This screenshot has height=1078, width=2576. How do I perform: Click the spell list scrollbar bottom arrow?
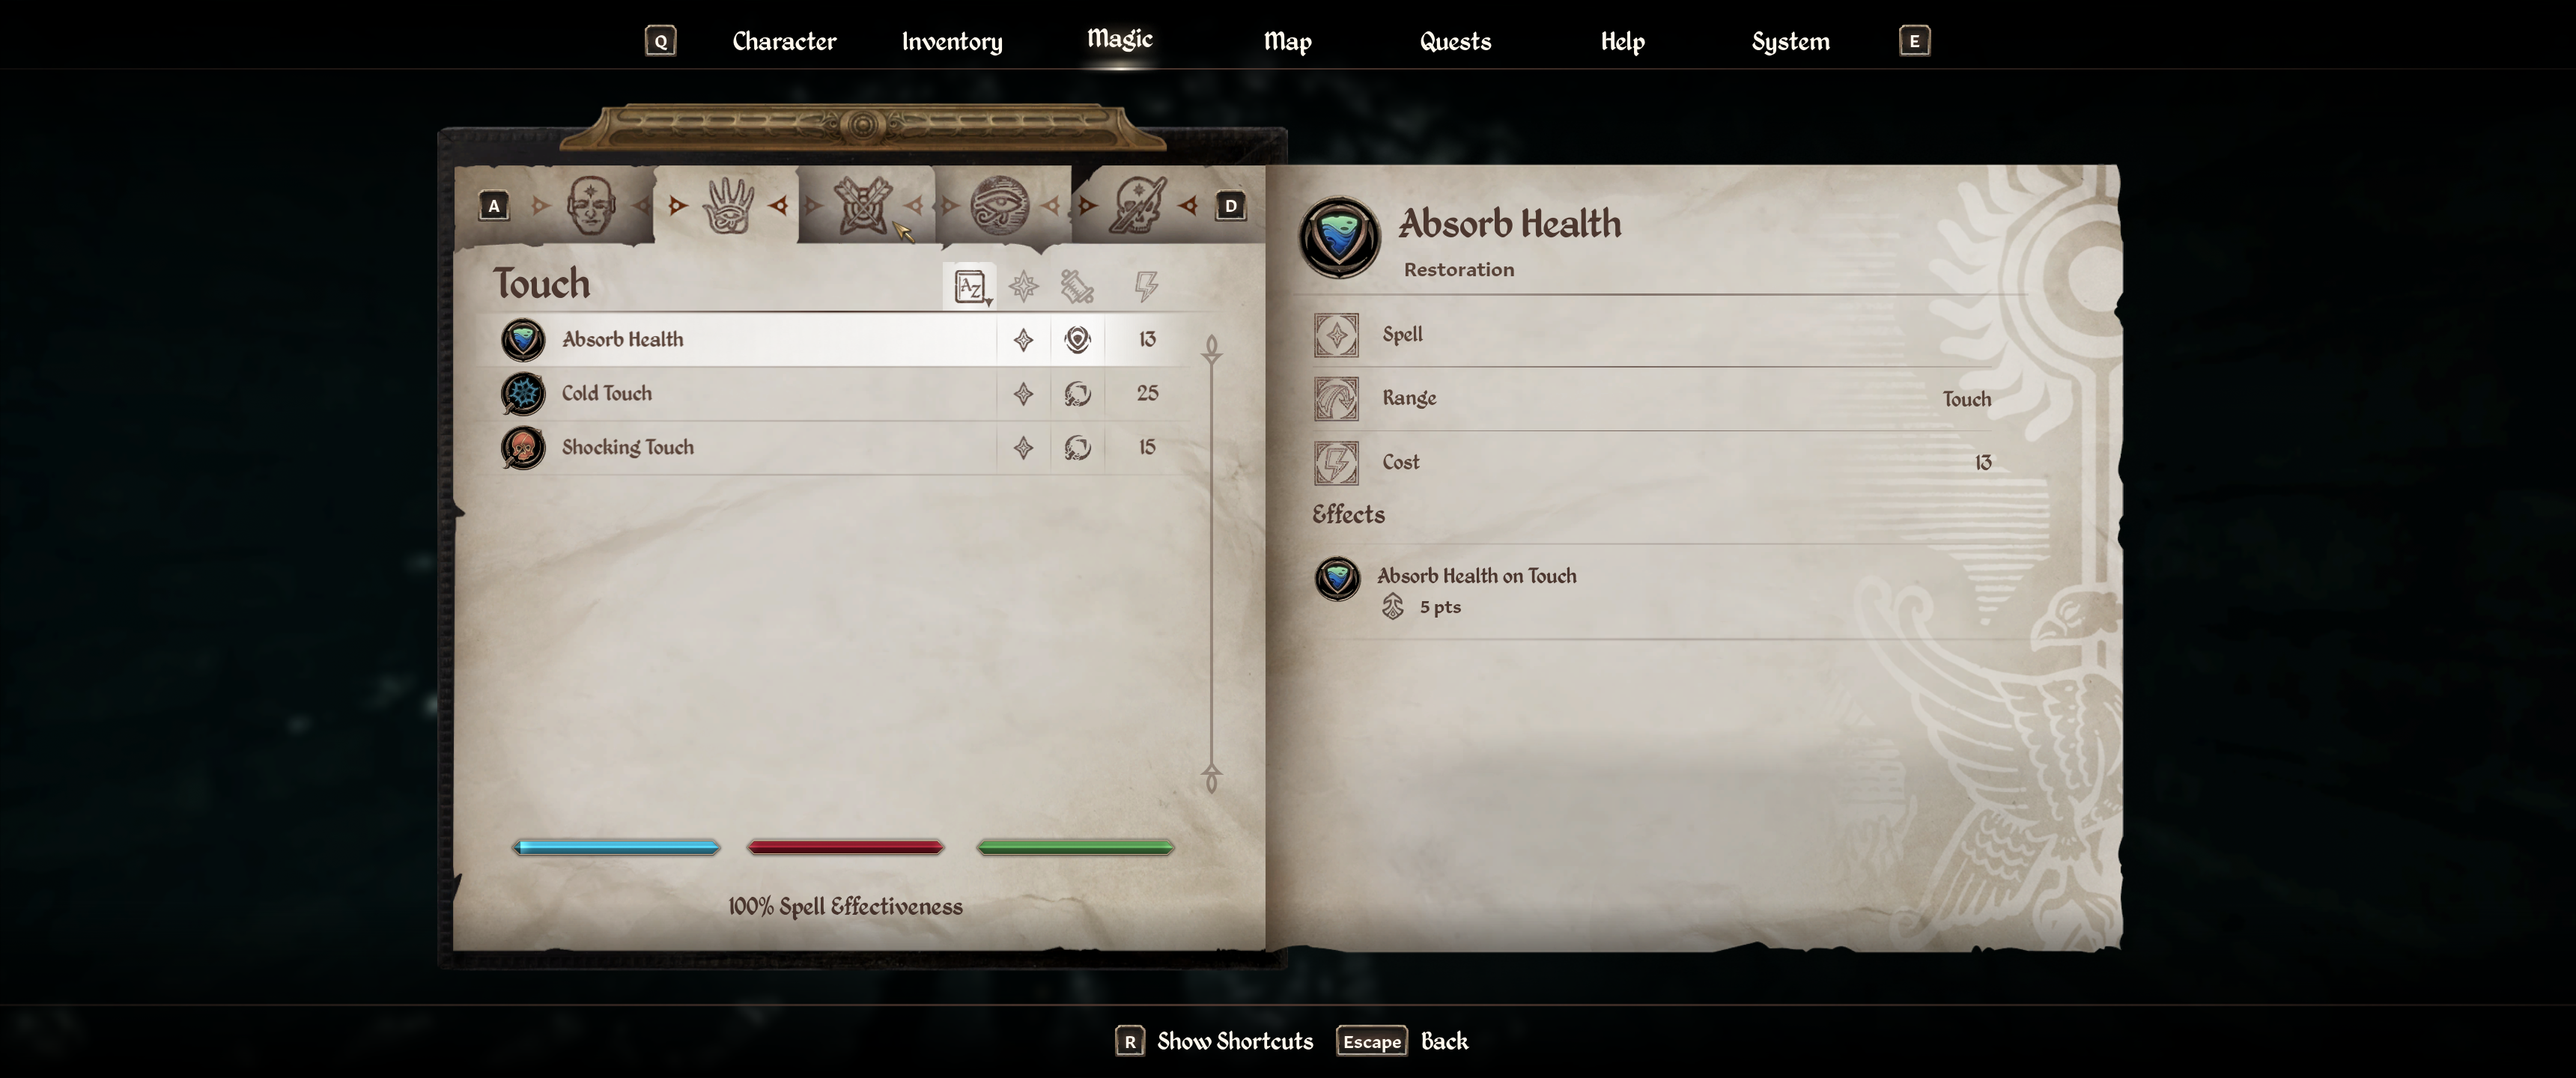pyautogui.click(x=1211, y=778)
